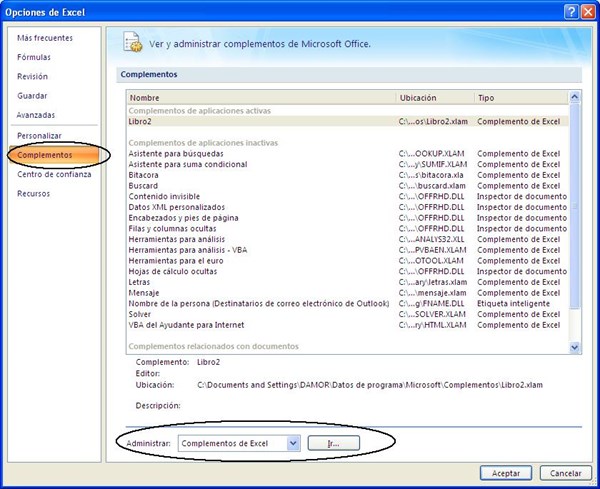Click the help question mark icon
This screenshot has width=600, height=489.
pos(571,12)
